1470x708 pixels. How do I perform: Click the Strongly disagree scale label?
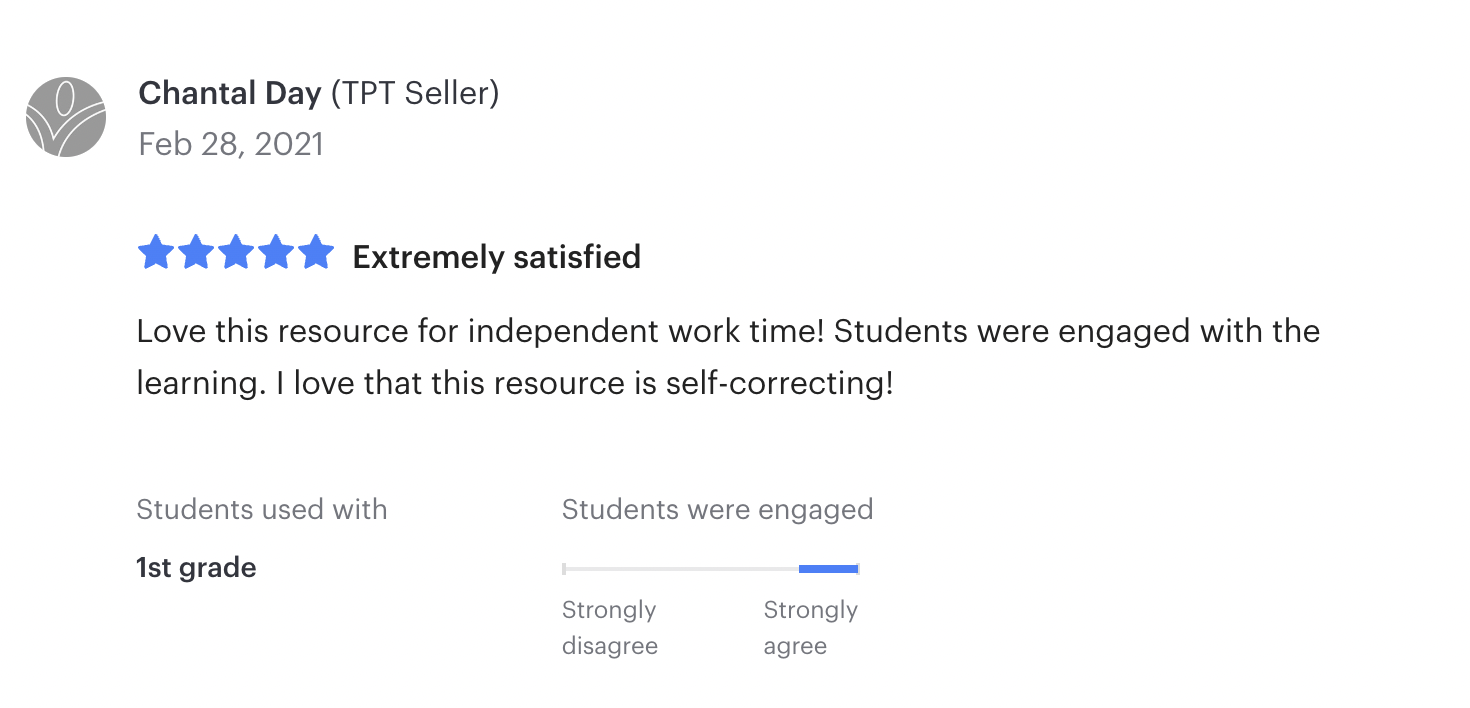(x=610, y=627)
